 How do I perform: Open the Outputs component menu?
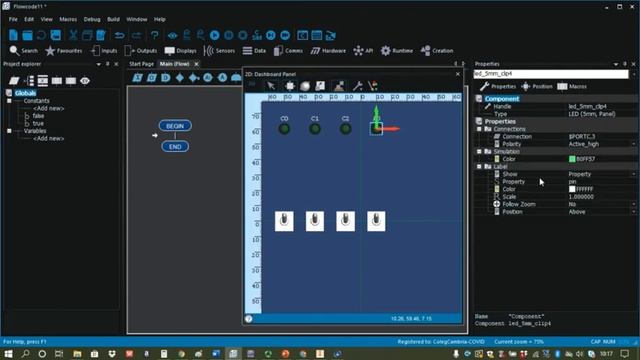(140, 51)
